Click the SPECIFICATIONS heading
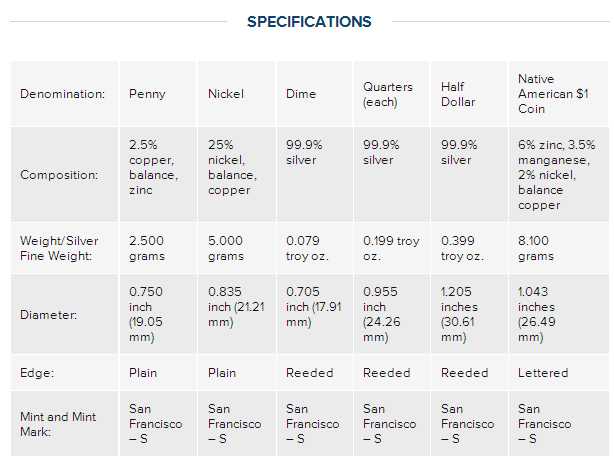 click(309, 22)
